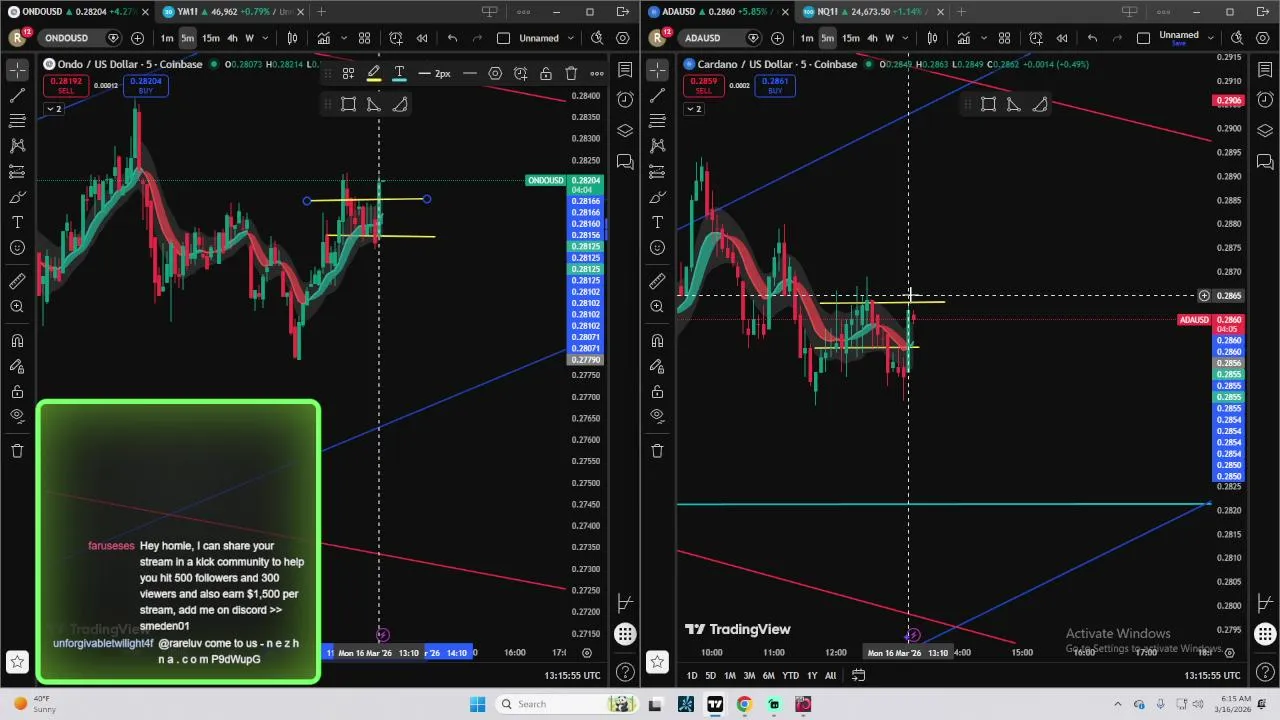Viewport: 1280px width, 720px height.
Task: Select the 1m interval in the ADAUSD toolbar
Action: (x=806, y=38)
